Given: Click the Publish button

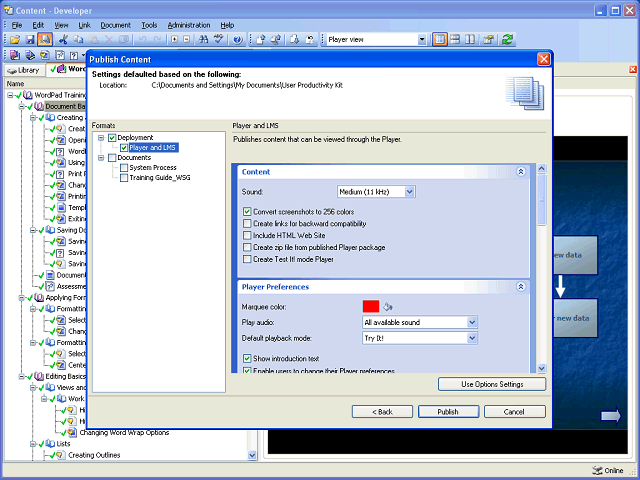Looking at the screenshot, I should coord(448,412).
